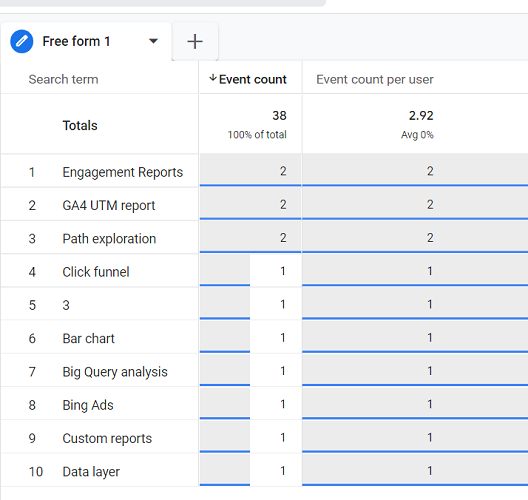This screenshot has width=528, height=500.
Task: Click the descending sort arrow next to Event count
Action: pos(212,78)
